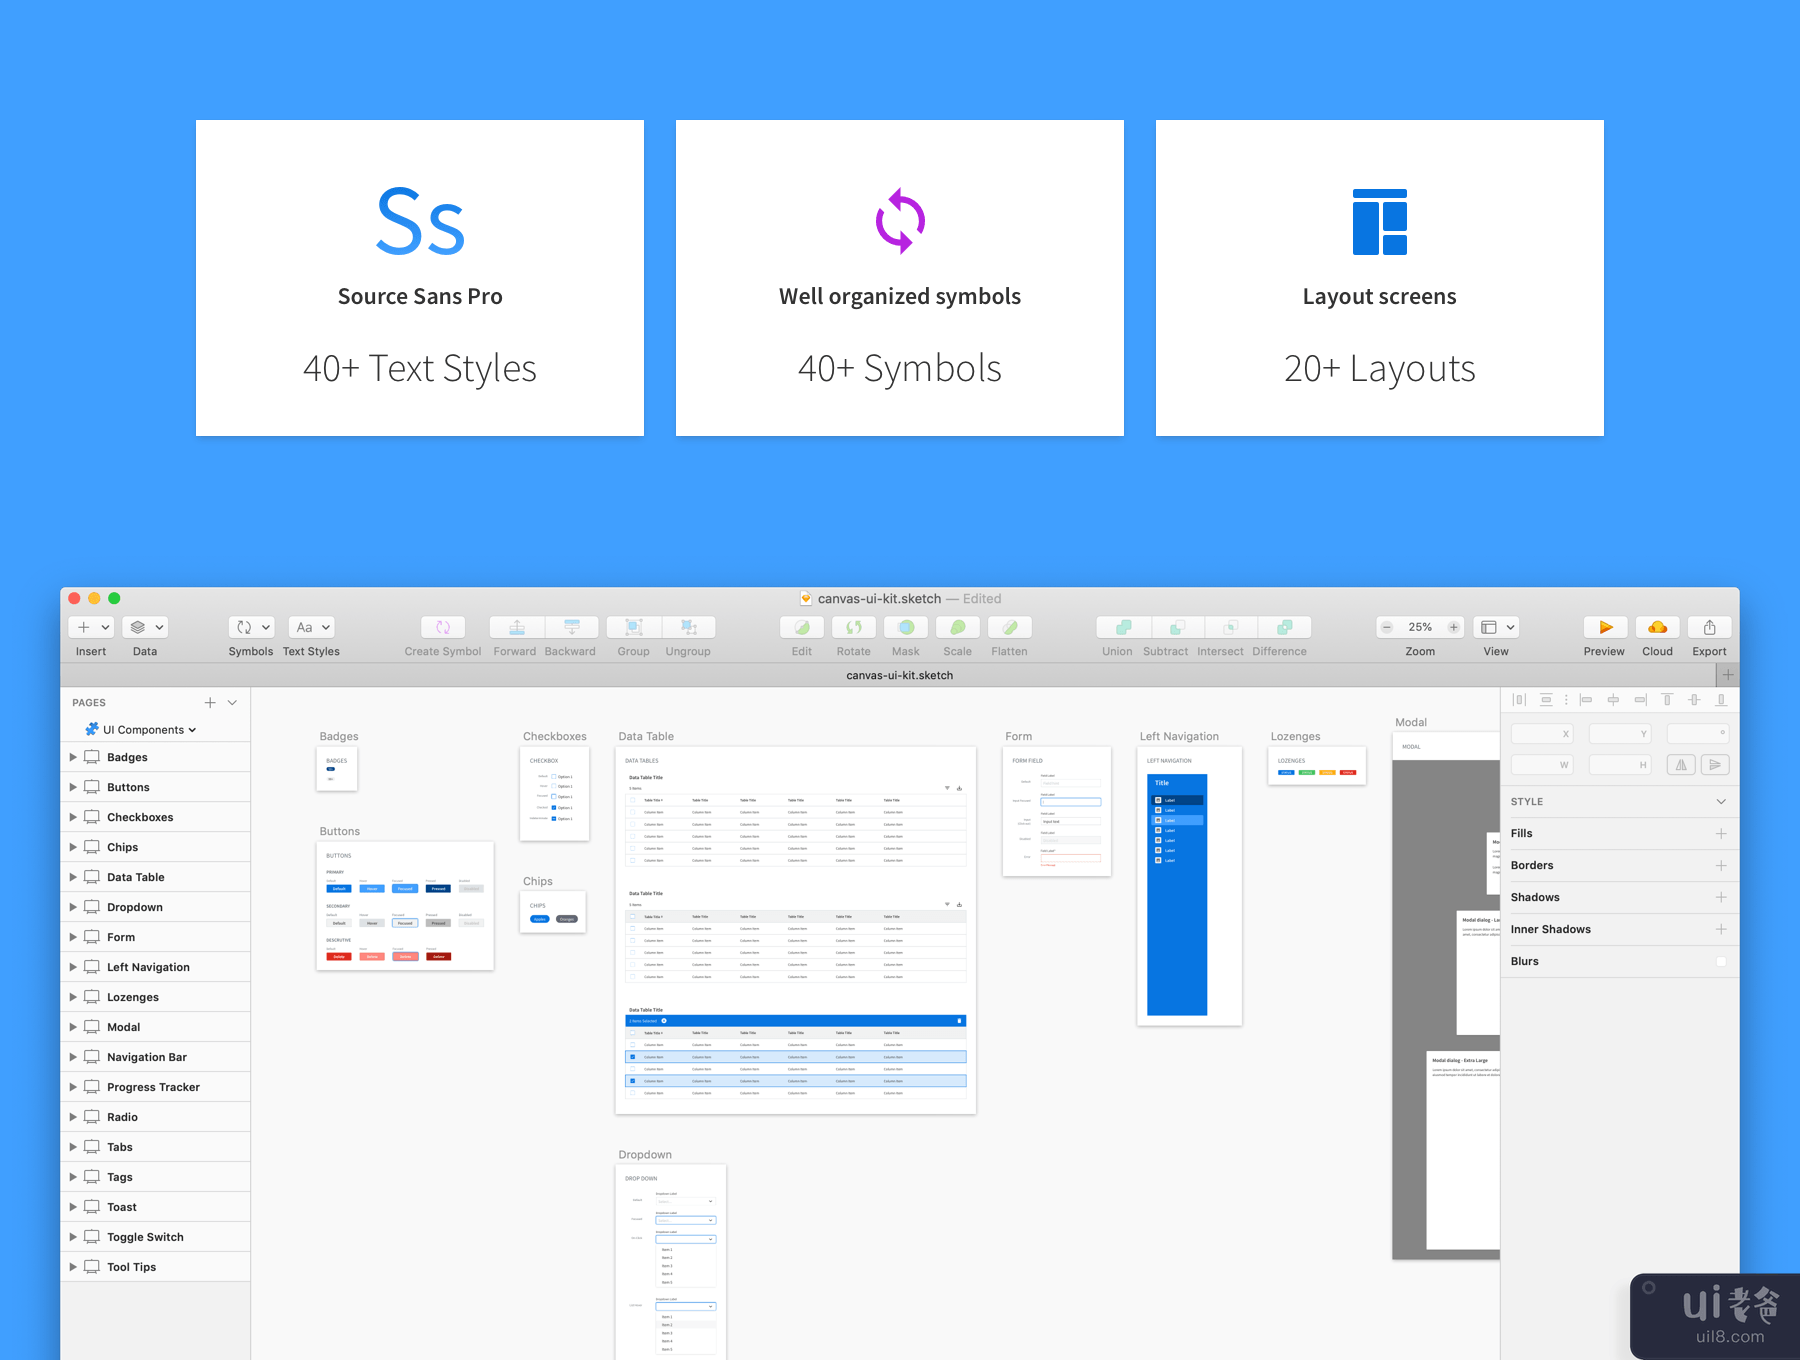
Task: Add a new fill in Fills
Action: click(x=1721, y=833)
